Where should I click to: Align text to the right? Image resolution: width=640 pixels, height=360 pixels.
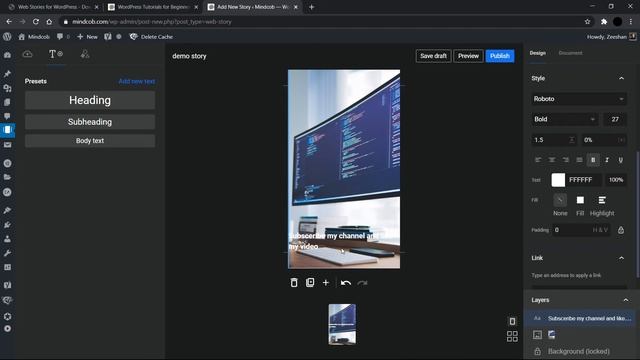[x=565, y=160]
